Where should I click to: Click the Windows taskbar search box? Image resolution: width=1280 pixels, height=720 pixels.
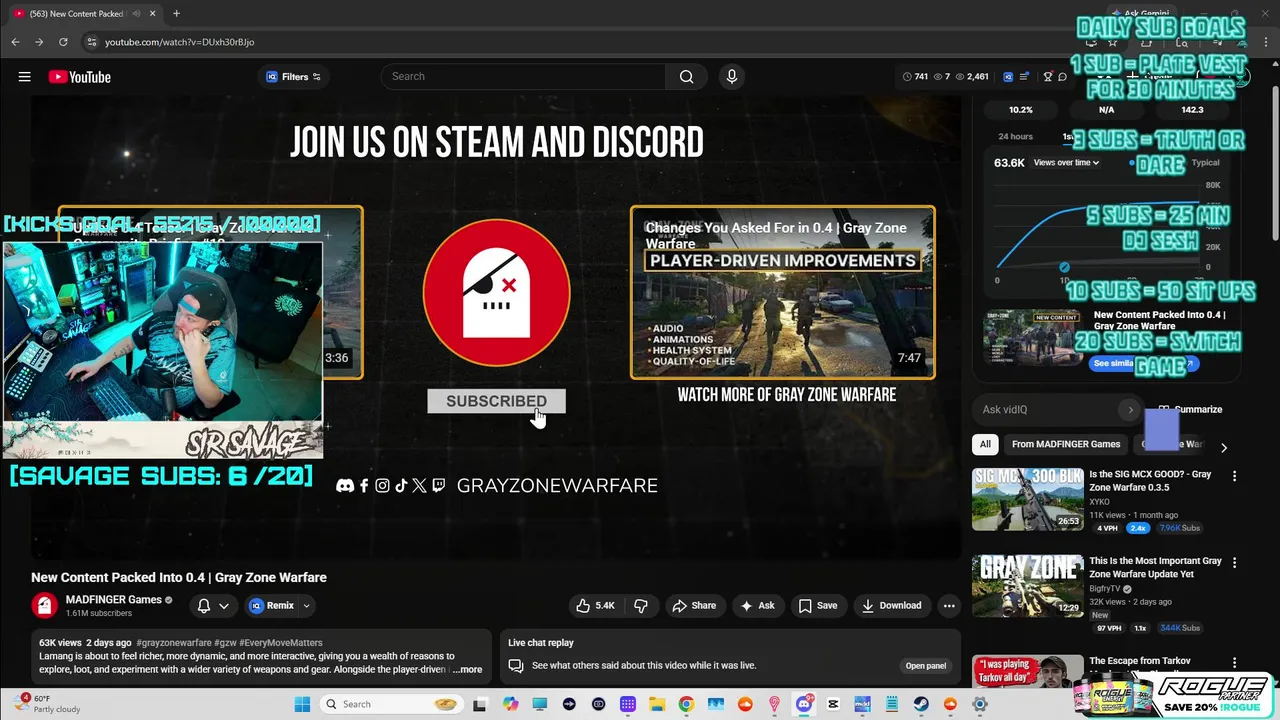(x=392, y=704)
